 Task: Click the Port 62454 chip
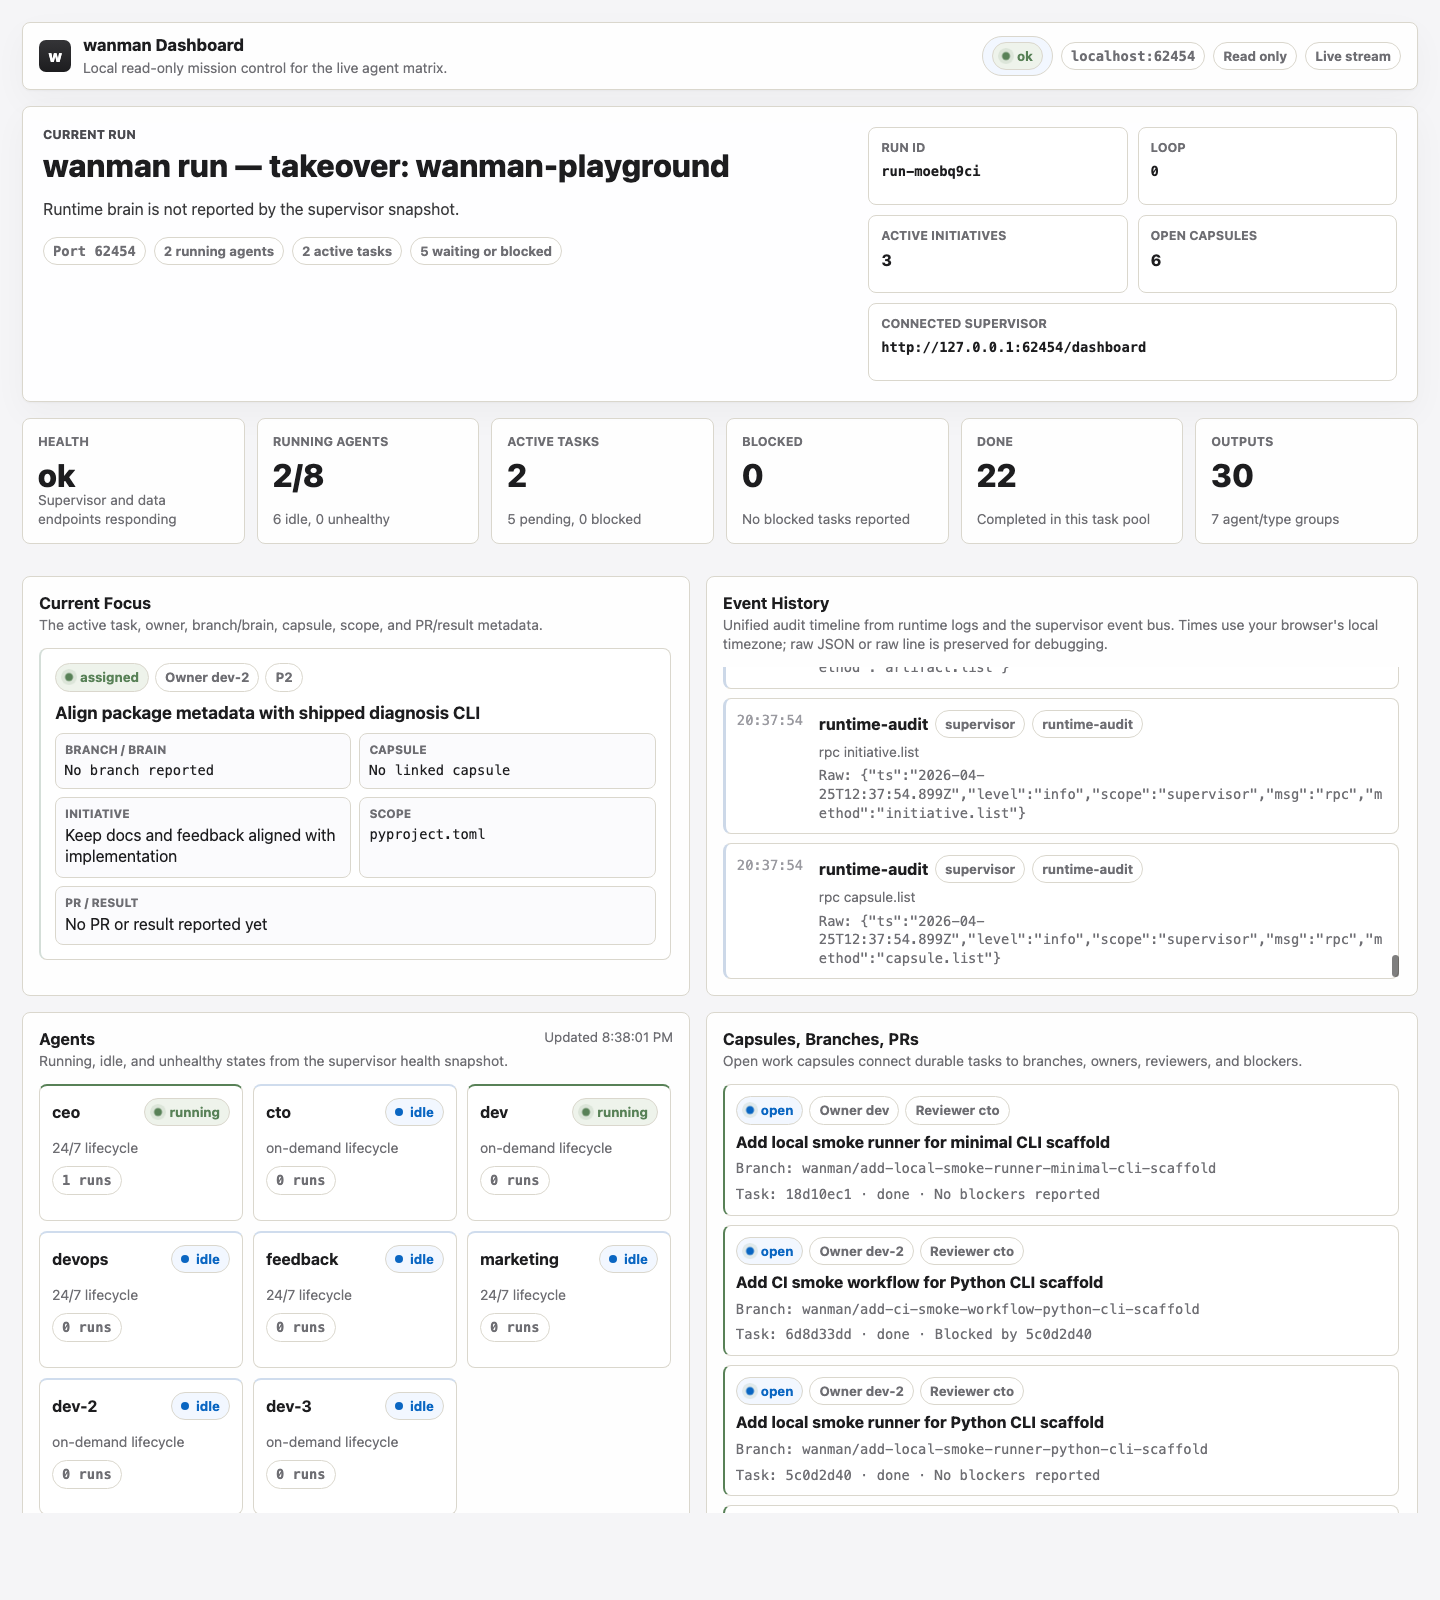(94, 251)
